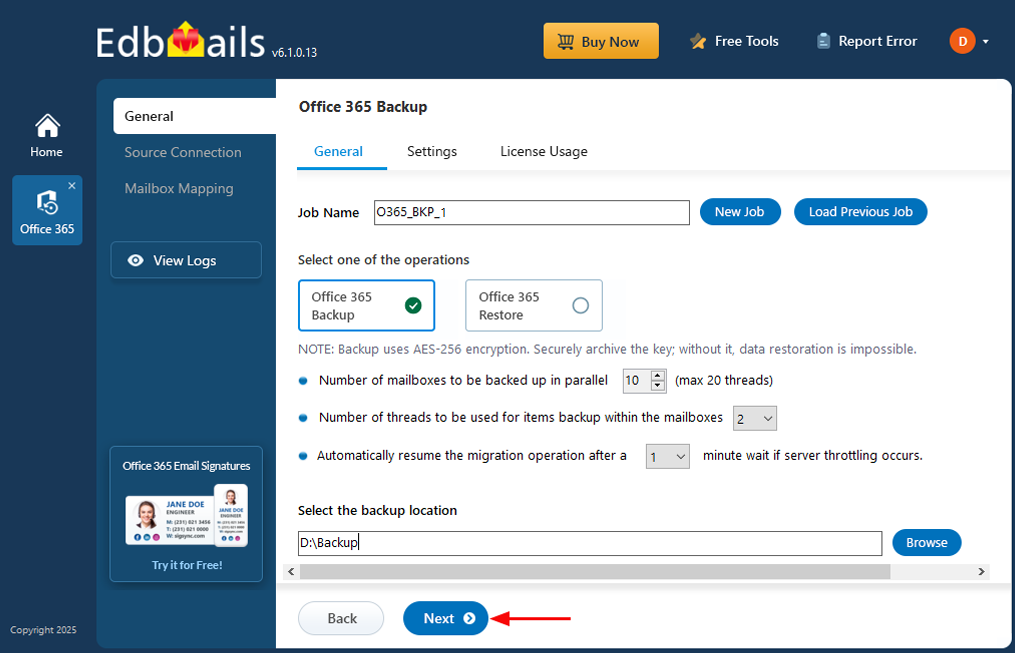Click 'Select the backup location' label
This screenshot has height=653, width=1015.
pyautogui.click(x=377, y=511)
